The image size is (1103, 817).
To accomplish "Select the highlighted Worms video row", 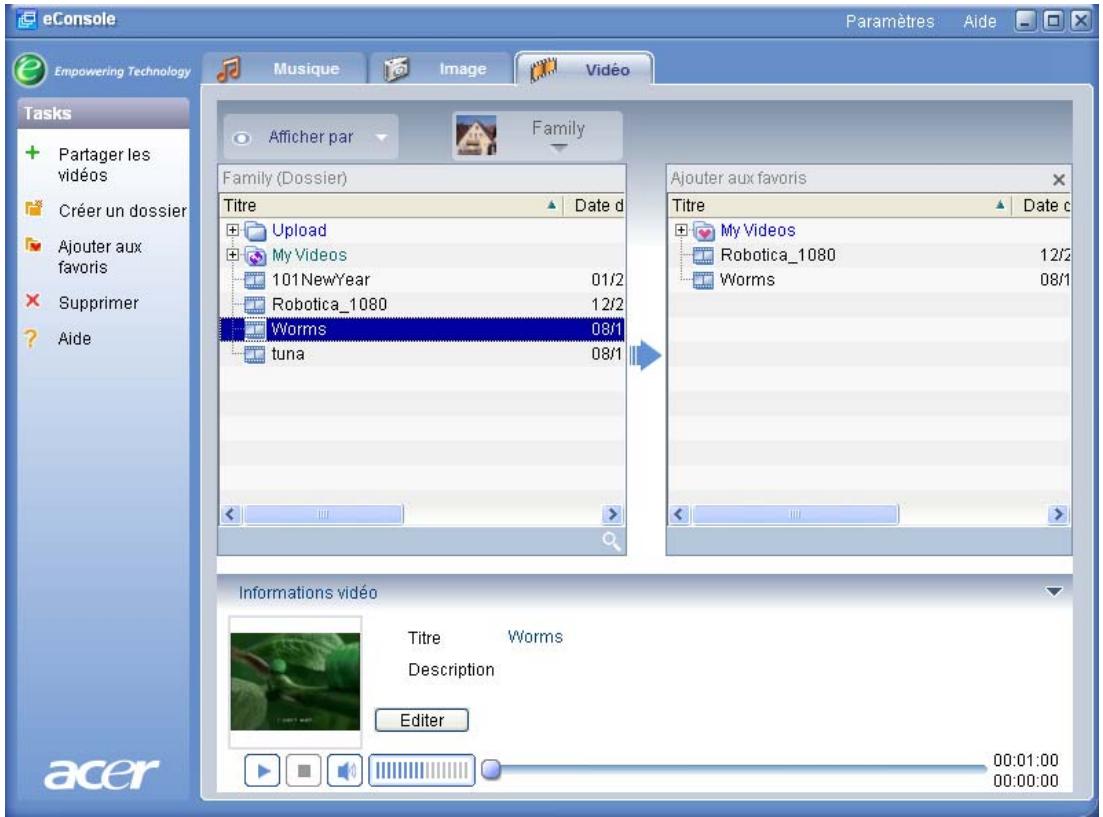I will click(x=422, y=329).
